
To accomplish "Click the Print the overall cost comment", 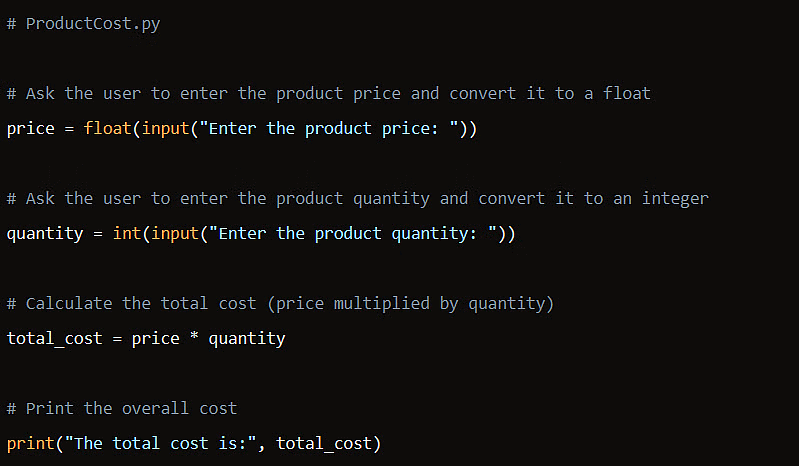I will click(122, 408).
